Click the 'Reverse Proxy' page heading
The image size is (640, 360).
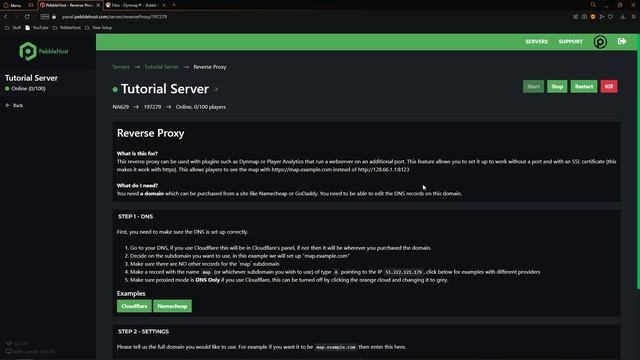point(151,133)
